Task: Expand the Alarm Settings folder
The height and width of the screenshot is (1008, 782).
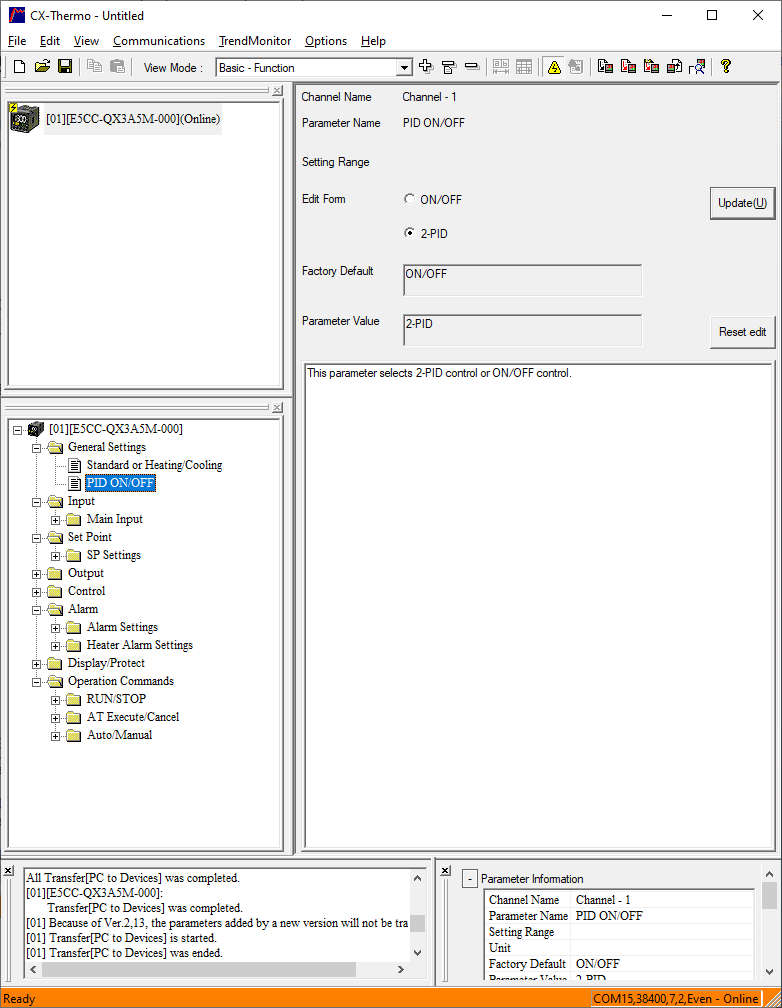Action: coord(55,628)
